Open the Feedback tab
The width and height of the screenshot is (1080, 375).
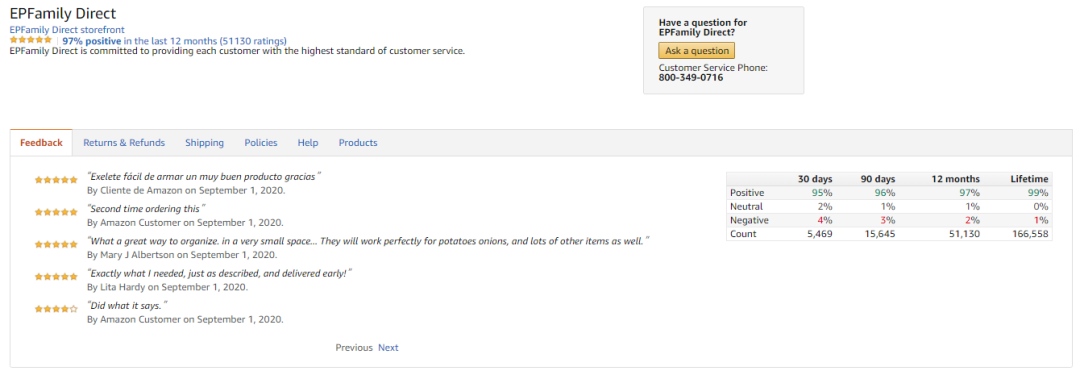(x=41, y=143)
